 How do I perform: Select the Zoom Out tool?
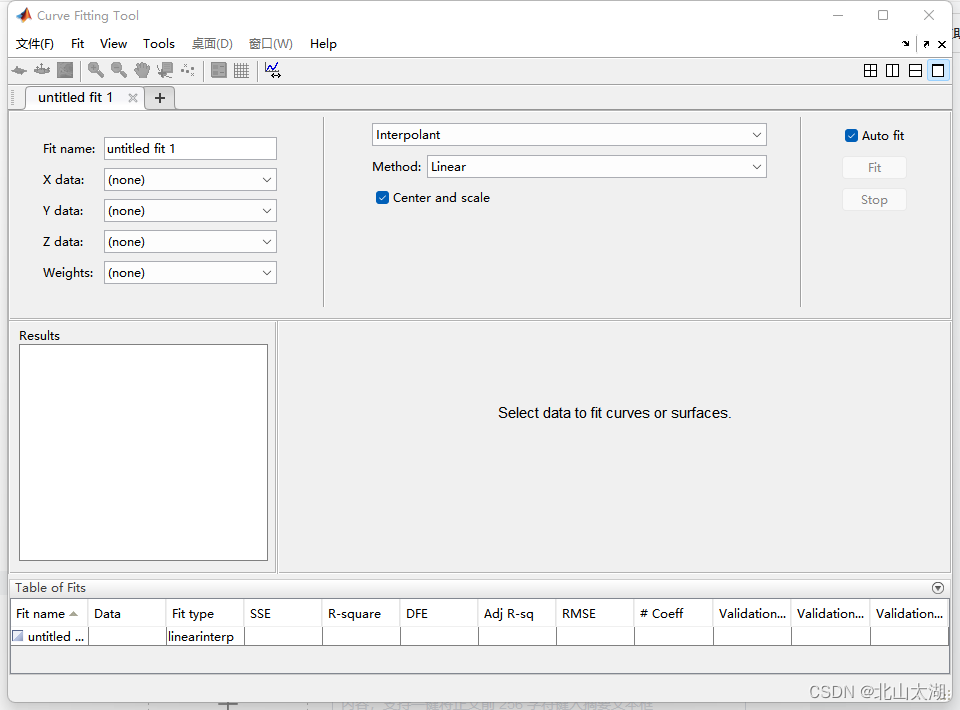(117, 70)
